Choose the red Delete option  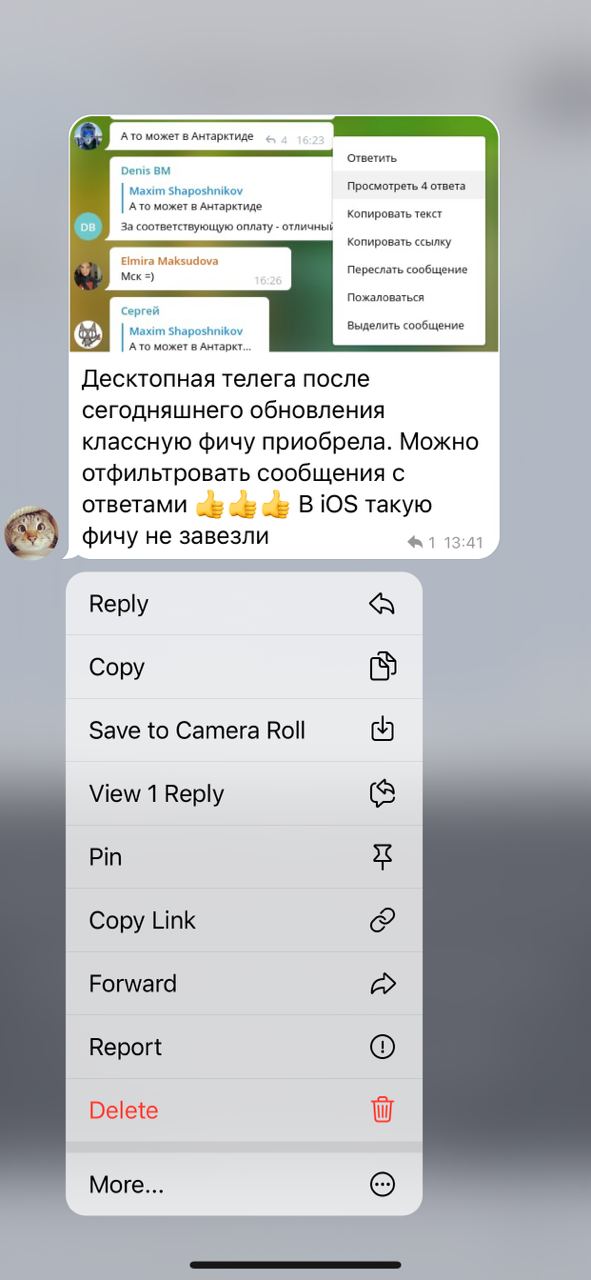pos(244,1110)
